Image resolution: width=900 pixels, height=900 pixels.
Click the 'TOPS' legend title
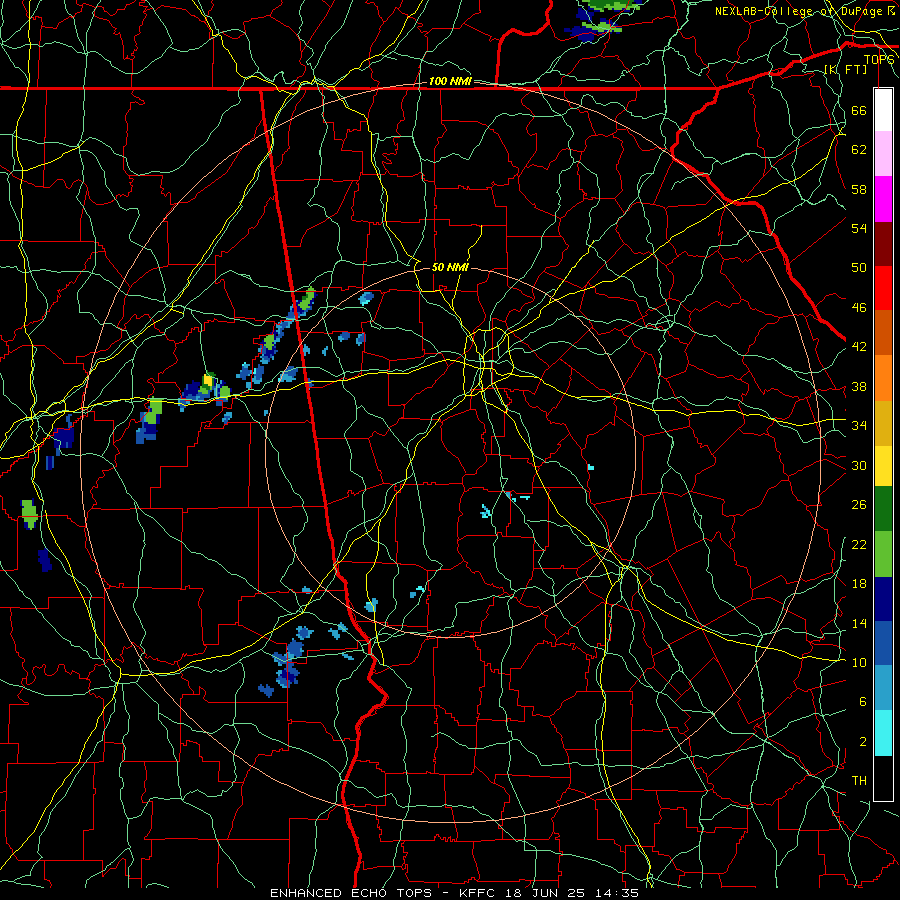(x=879, y=60)
